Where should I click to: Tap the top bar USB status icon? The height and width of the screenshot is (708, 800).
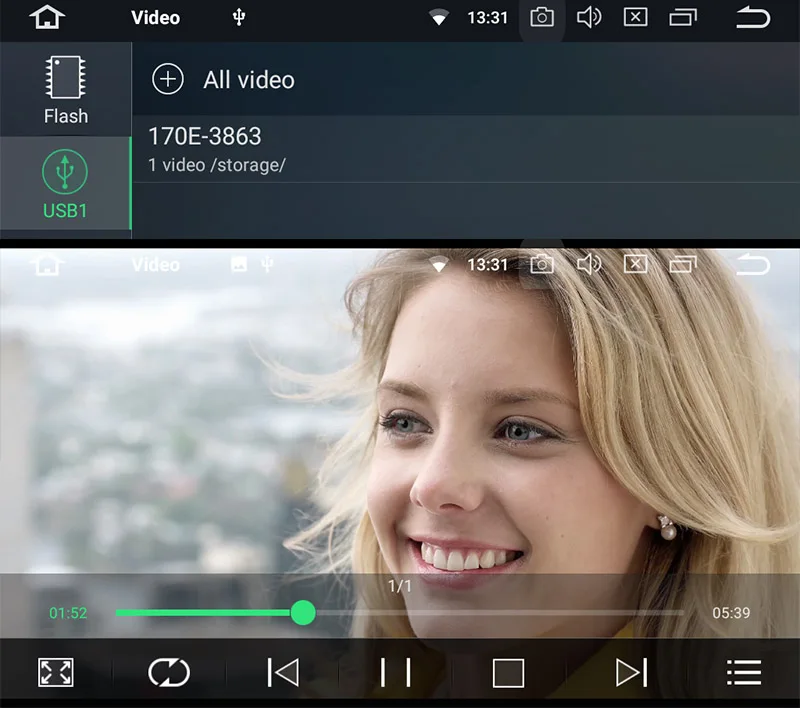[239, 18]
